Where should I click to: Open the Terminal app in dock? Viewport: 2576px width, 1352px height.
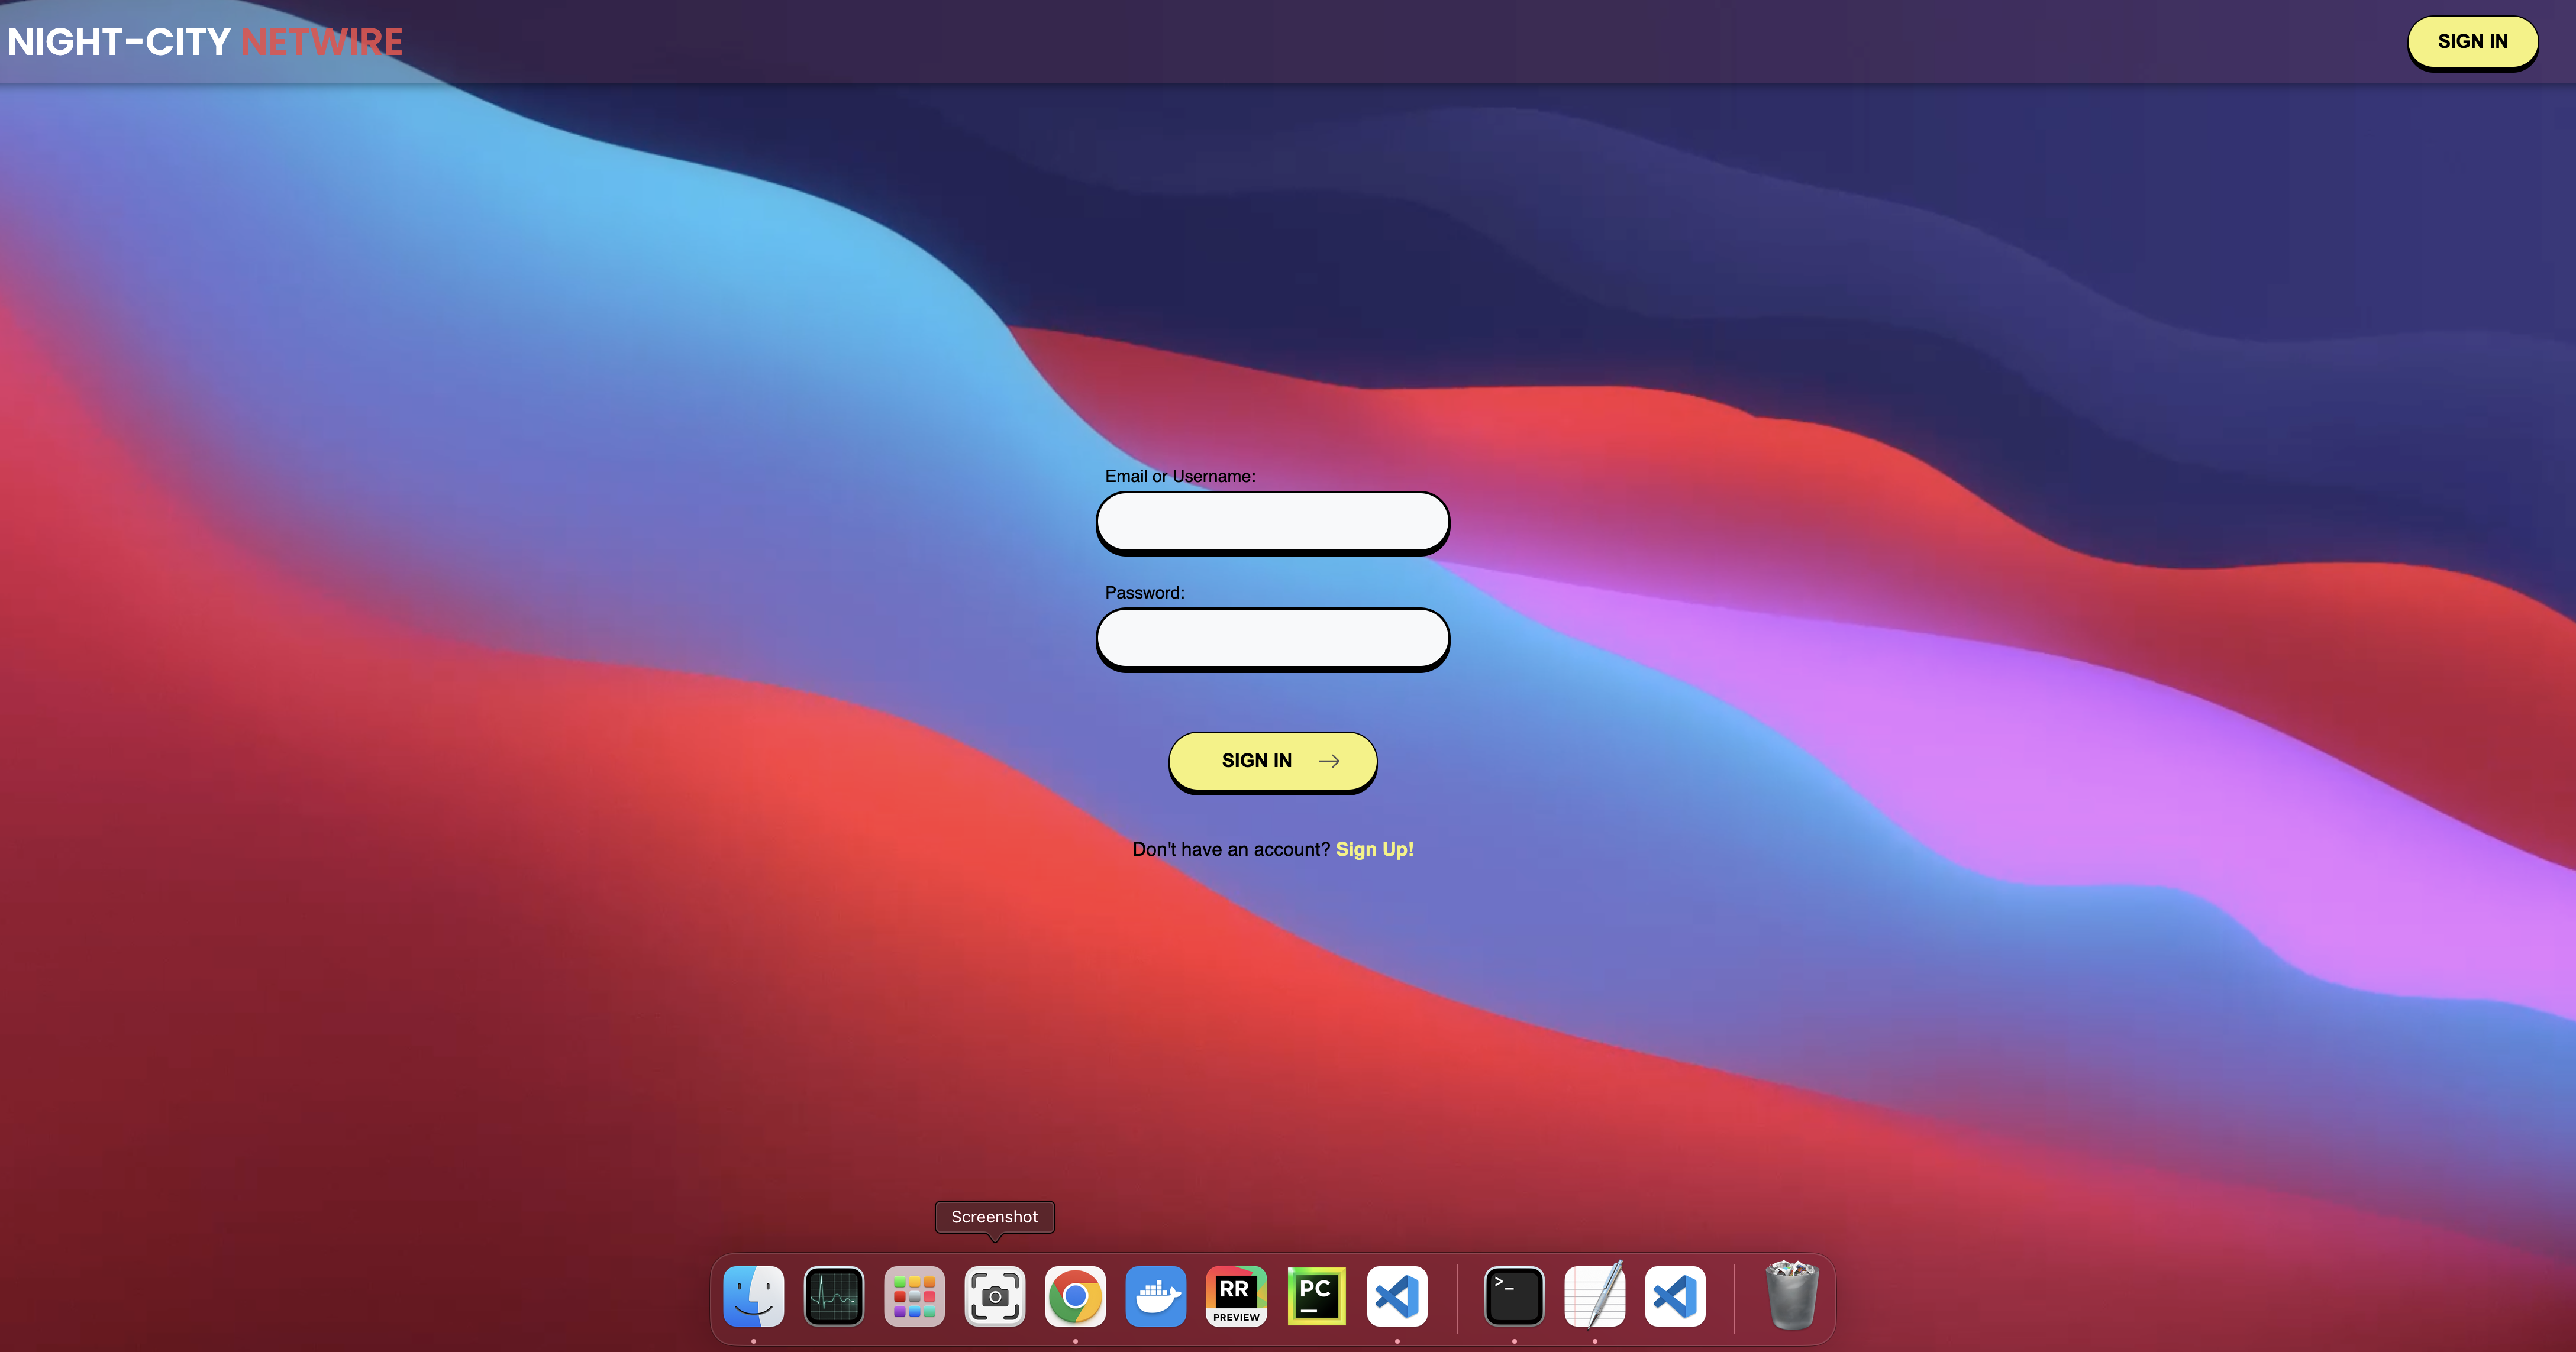tap(1514, 1296)
